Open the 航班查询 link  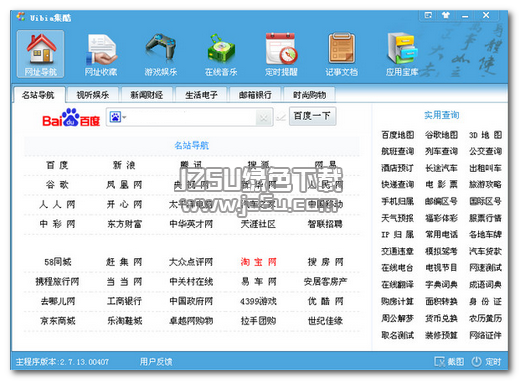tap(398, 151)
